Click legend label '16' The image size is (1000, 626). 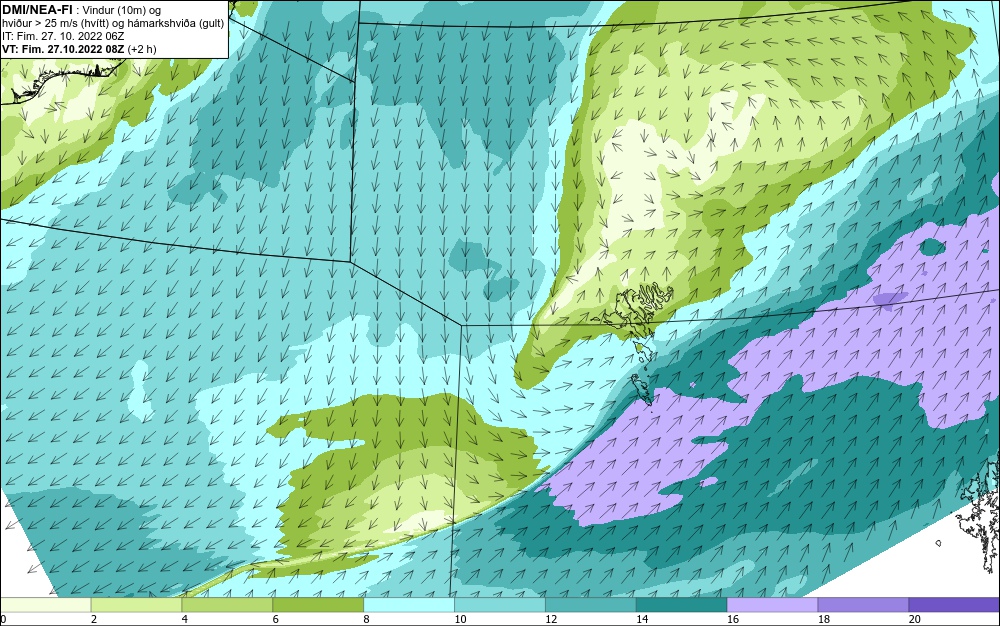733,619
